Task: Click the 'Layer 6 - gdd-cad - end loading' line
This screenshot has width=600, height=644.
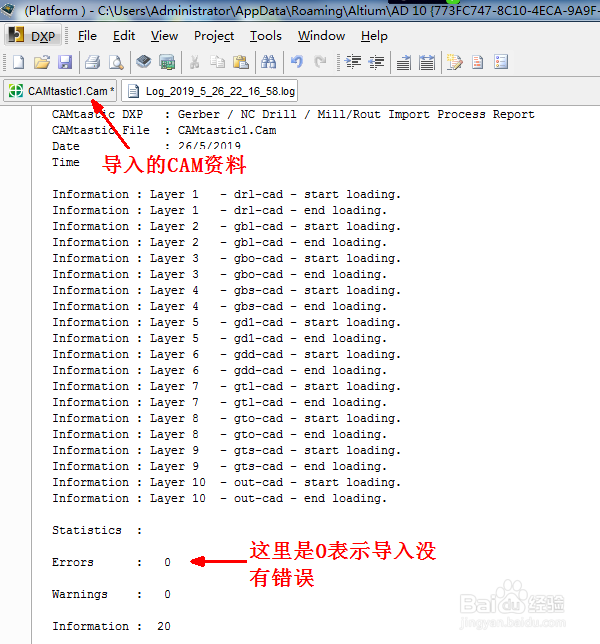Action: (219, 370)
